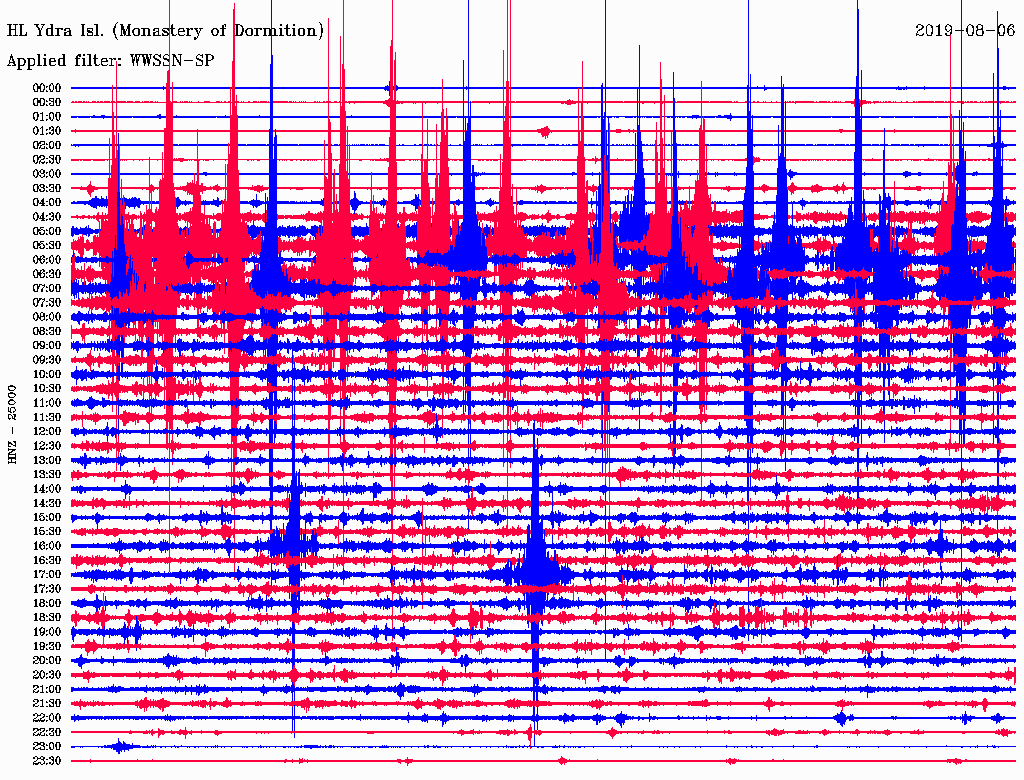1024x780 pixels.
Task: Select the 01:00 time label
Action: 47,117
